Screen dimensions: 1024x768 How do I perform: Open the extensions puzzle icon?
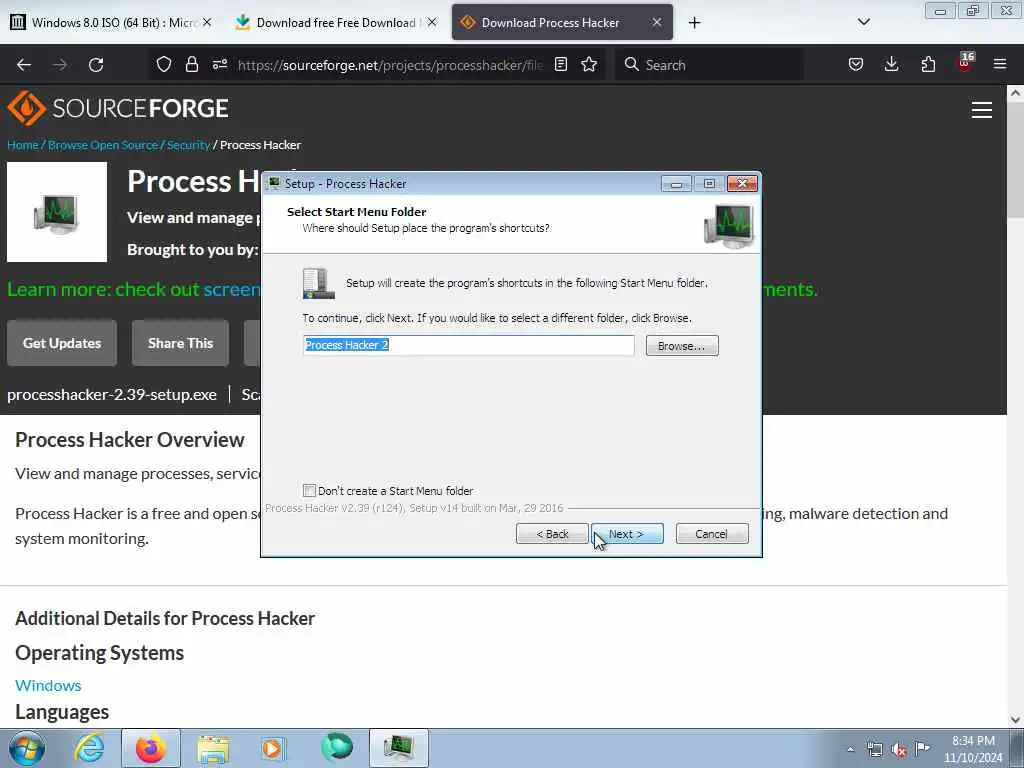(x=928, y=64)
